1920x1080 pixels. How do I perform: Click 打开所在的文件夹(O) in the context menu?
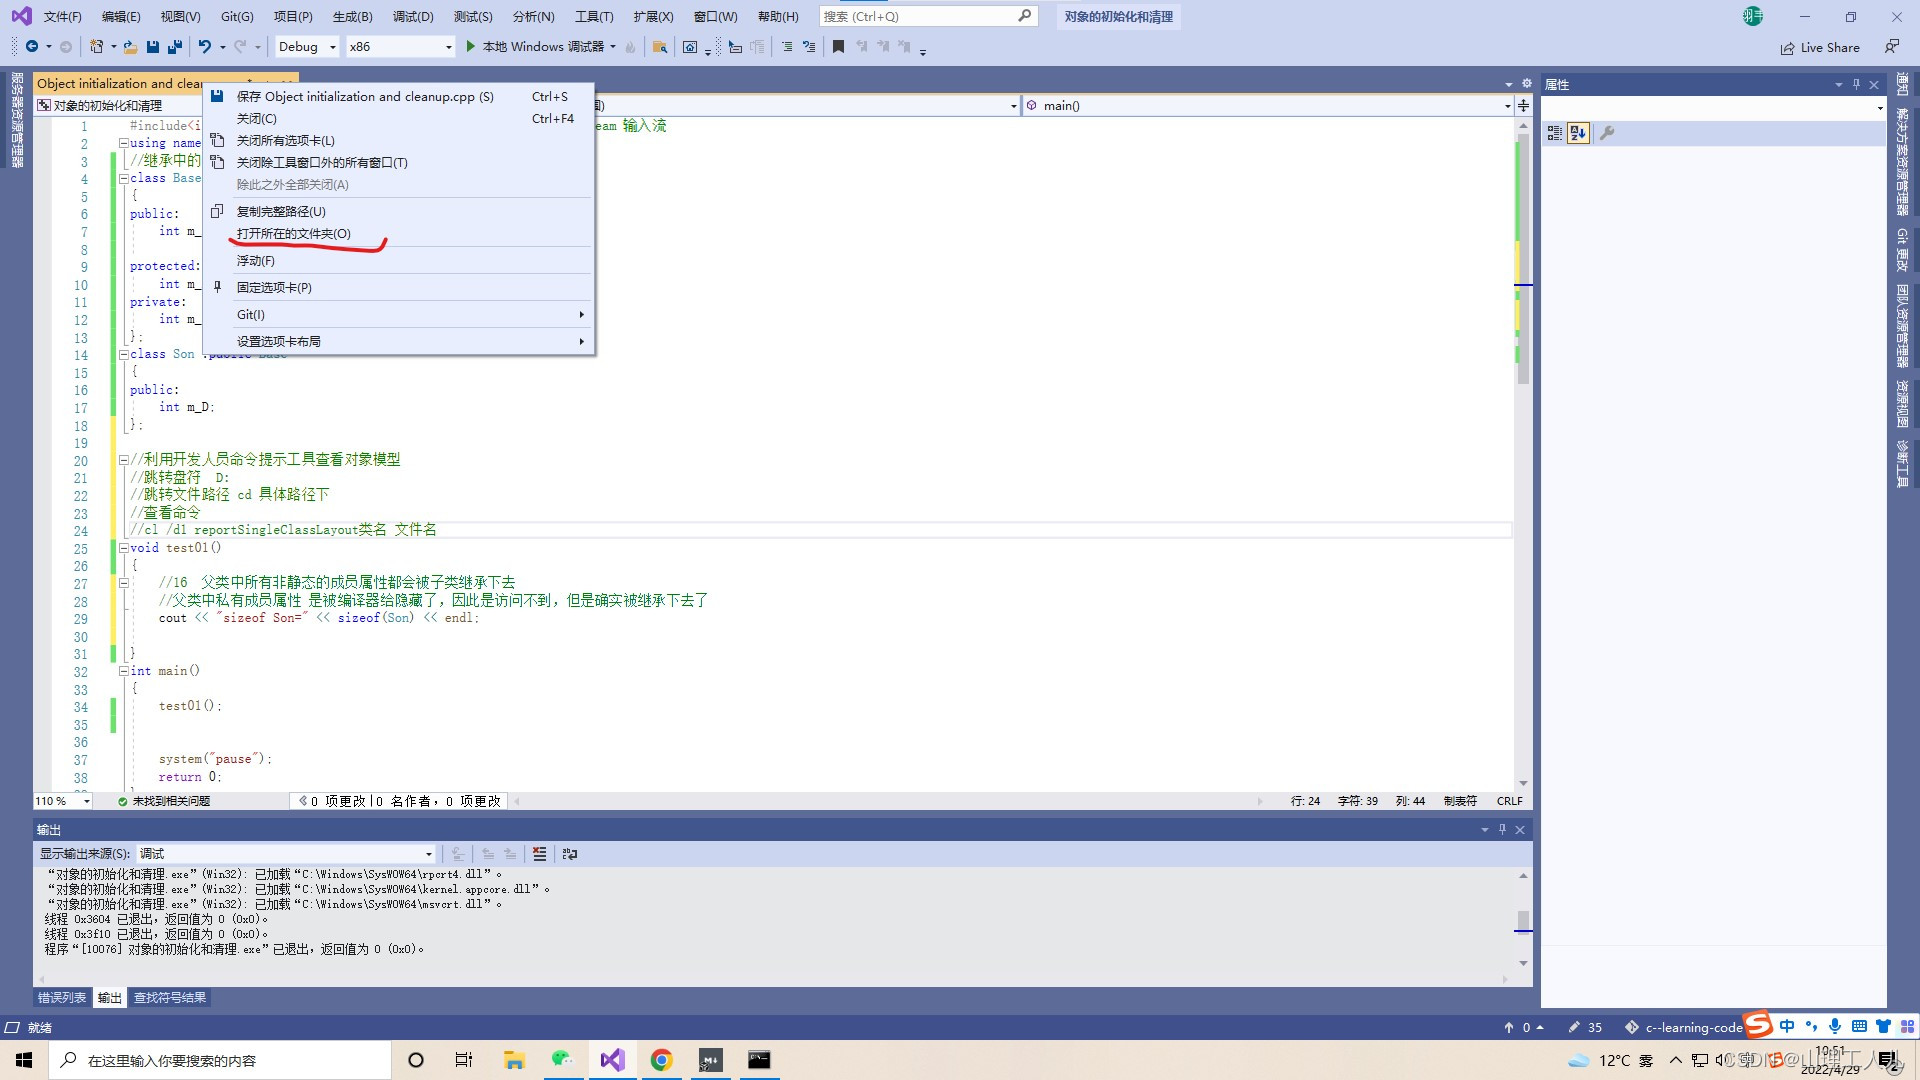tap(292, 233)
